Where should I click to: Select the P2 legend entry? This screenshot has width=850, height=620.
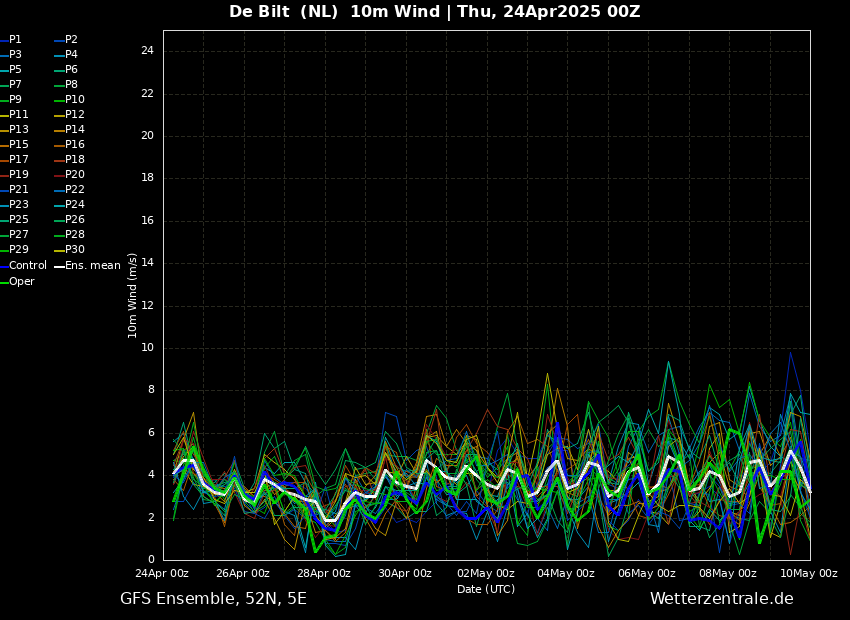pyautogui.click(x=71, y=40)
